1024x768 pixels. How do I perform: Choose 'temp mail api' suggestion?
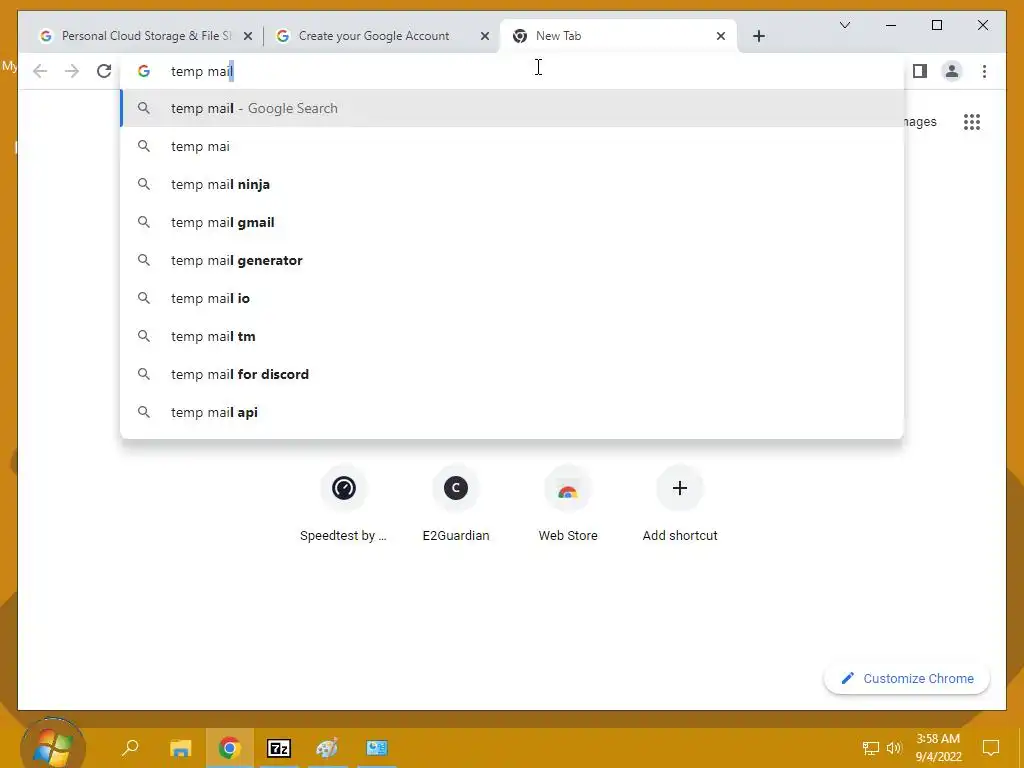click(512, 412)
